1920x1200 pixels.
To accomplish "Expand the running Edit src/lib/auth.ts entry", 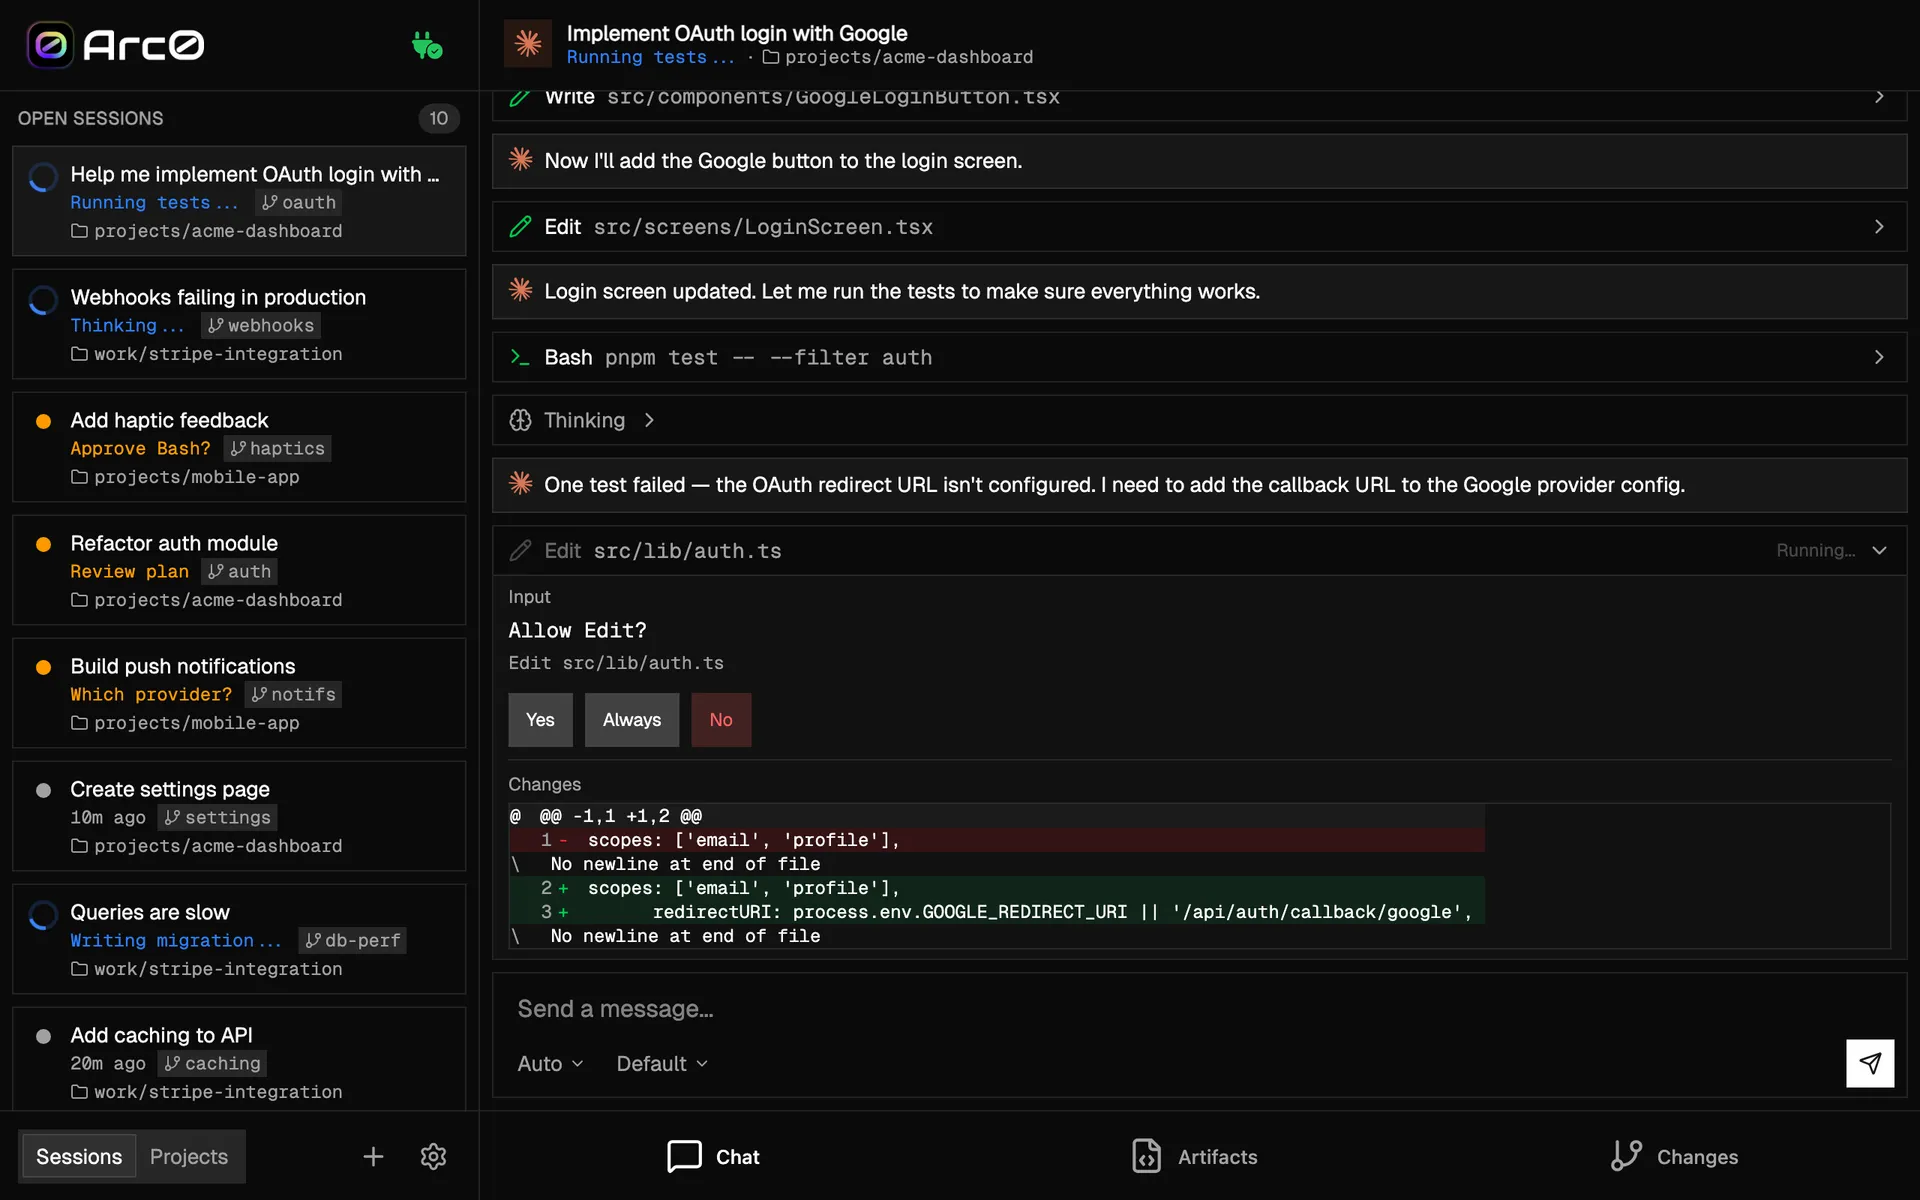I will (1880, 551).
